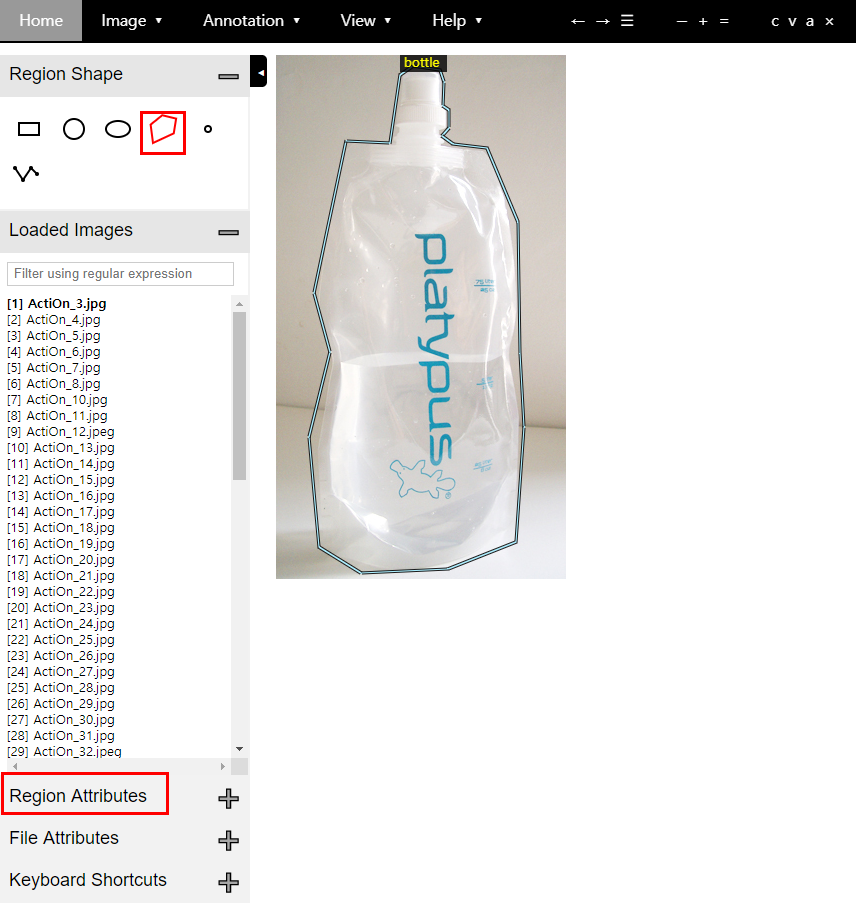Toggle image list icon in toolbar
This screenshot has height=908, width=856.
coord(627,21)
